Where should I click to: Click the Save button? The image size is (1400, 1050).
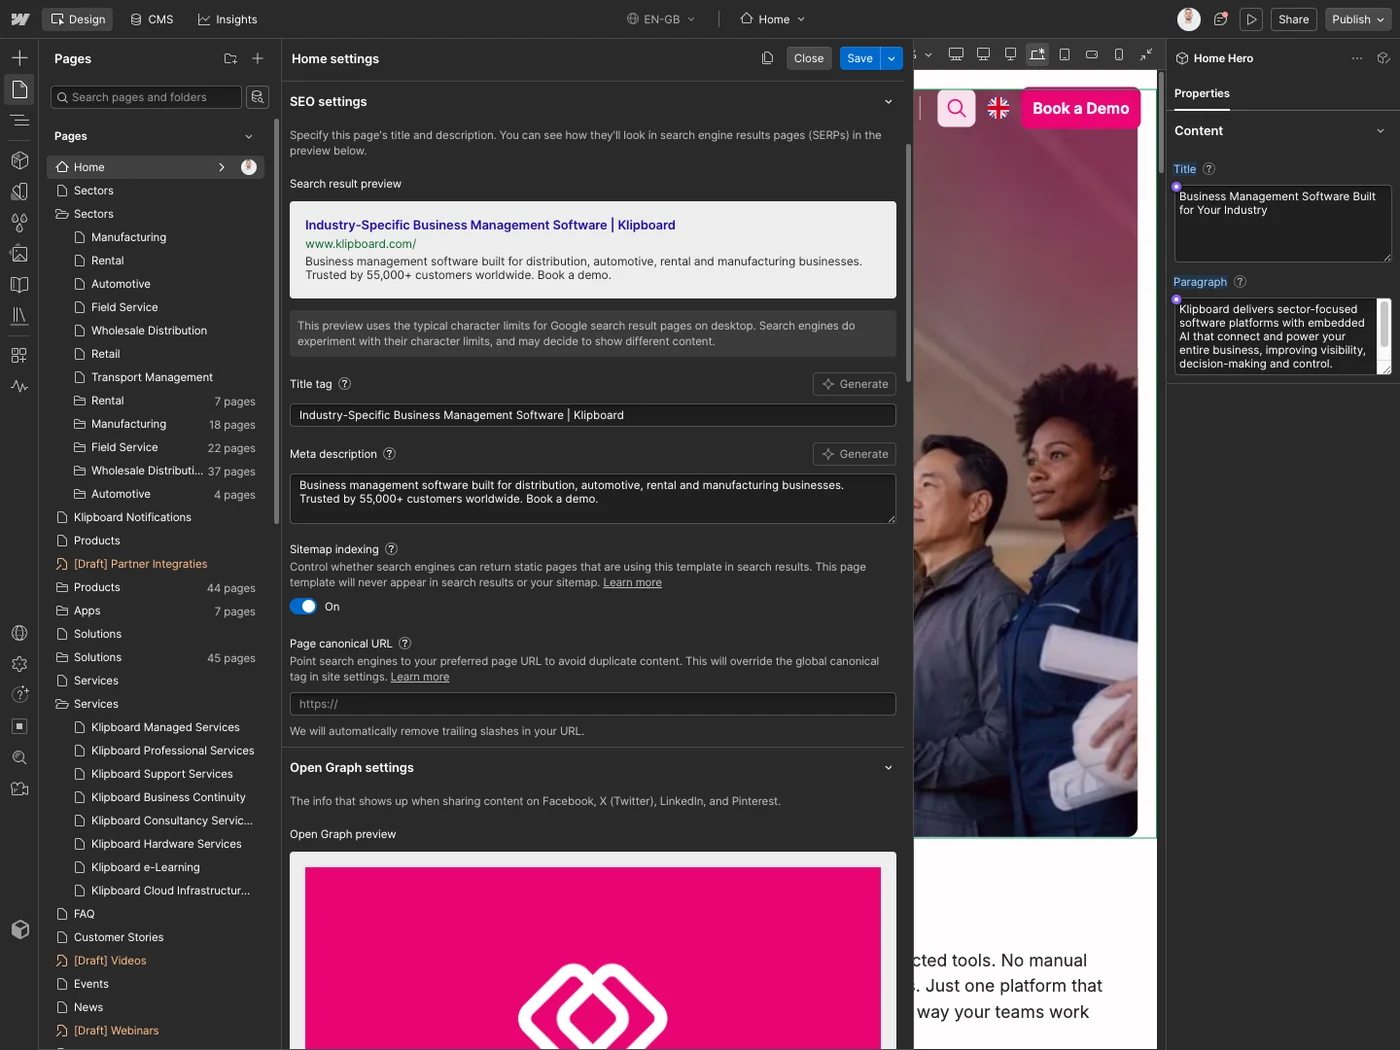pos(860,58)
